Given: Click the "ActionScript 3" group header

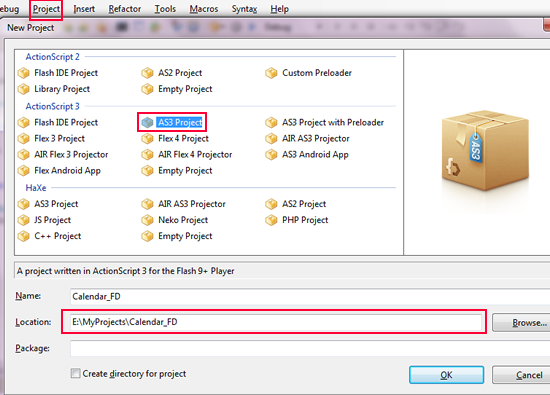Looking at the screenshot, I should (x=53, y=106).
